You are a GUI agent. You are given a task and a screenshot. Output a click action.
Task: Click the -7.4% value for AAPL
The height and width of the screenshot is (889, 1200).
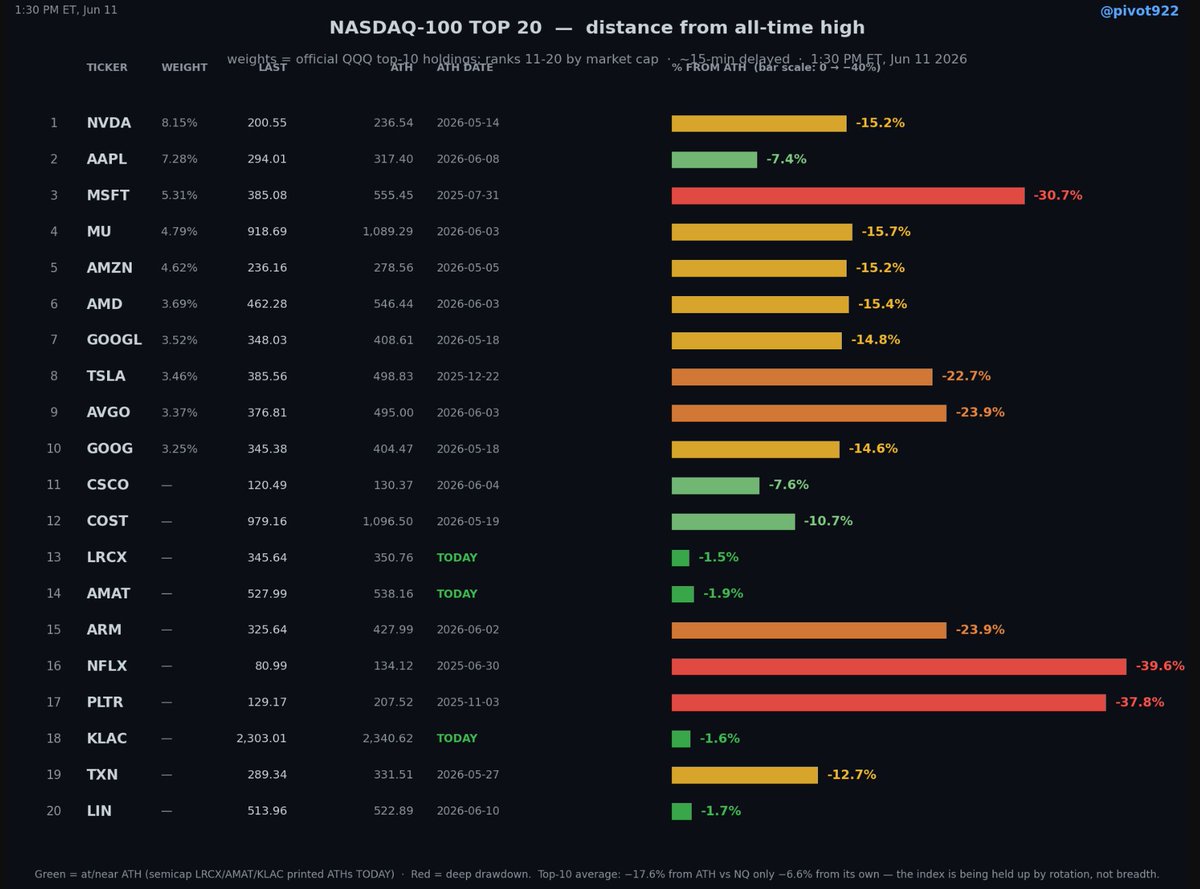point(786,159)
